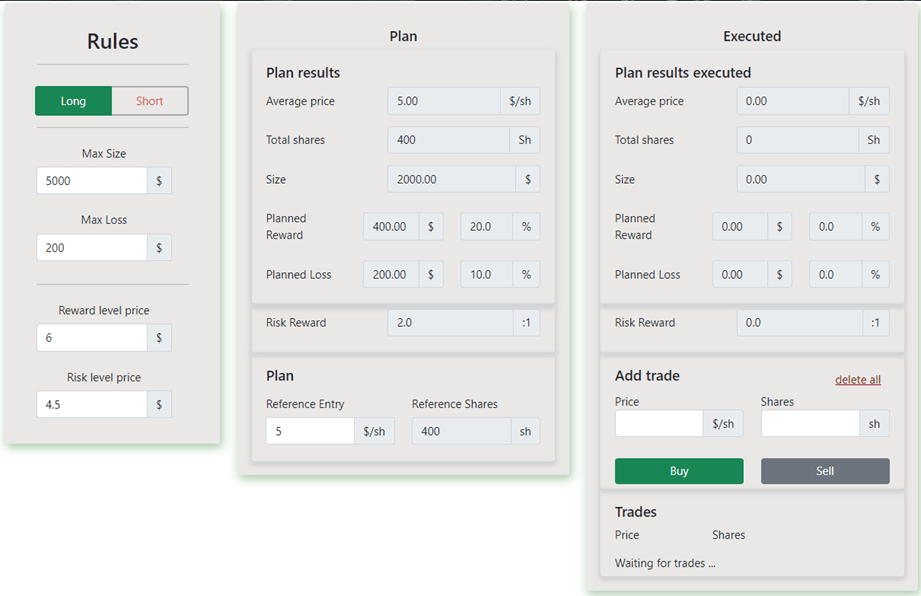Click the Add trade Shares input
Image resolution: width=921 pixels, height=596 pixels.
pyautogui.click(x=810, y=424)
